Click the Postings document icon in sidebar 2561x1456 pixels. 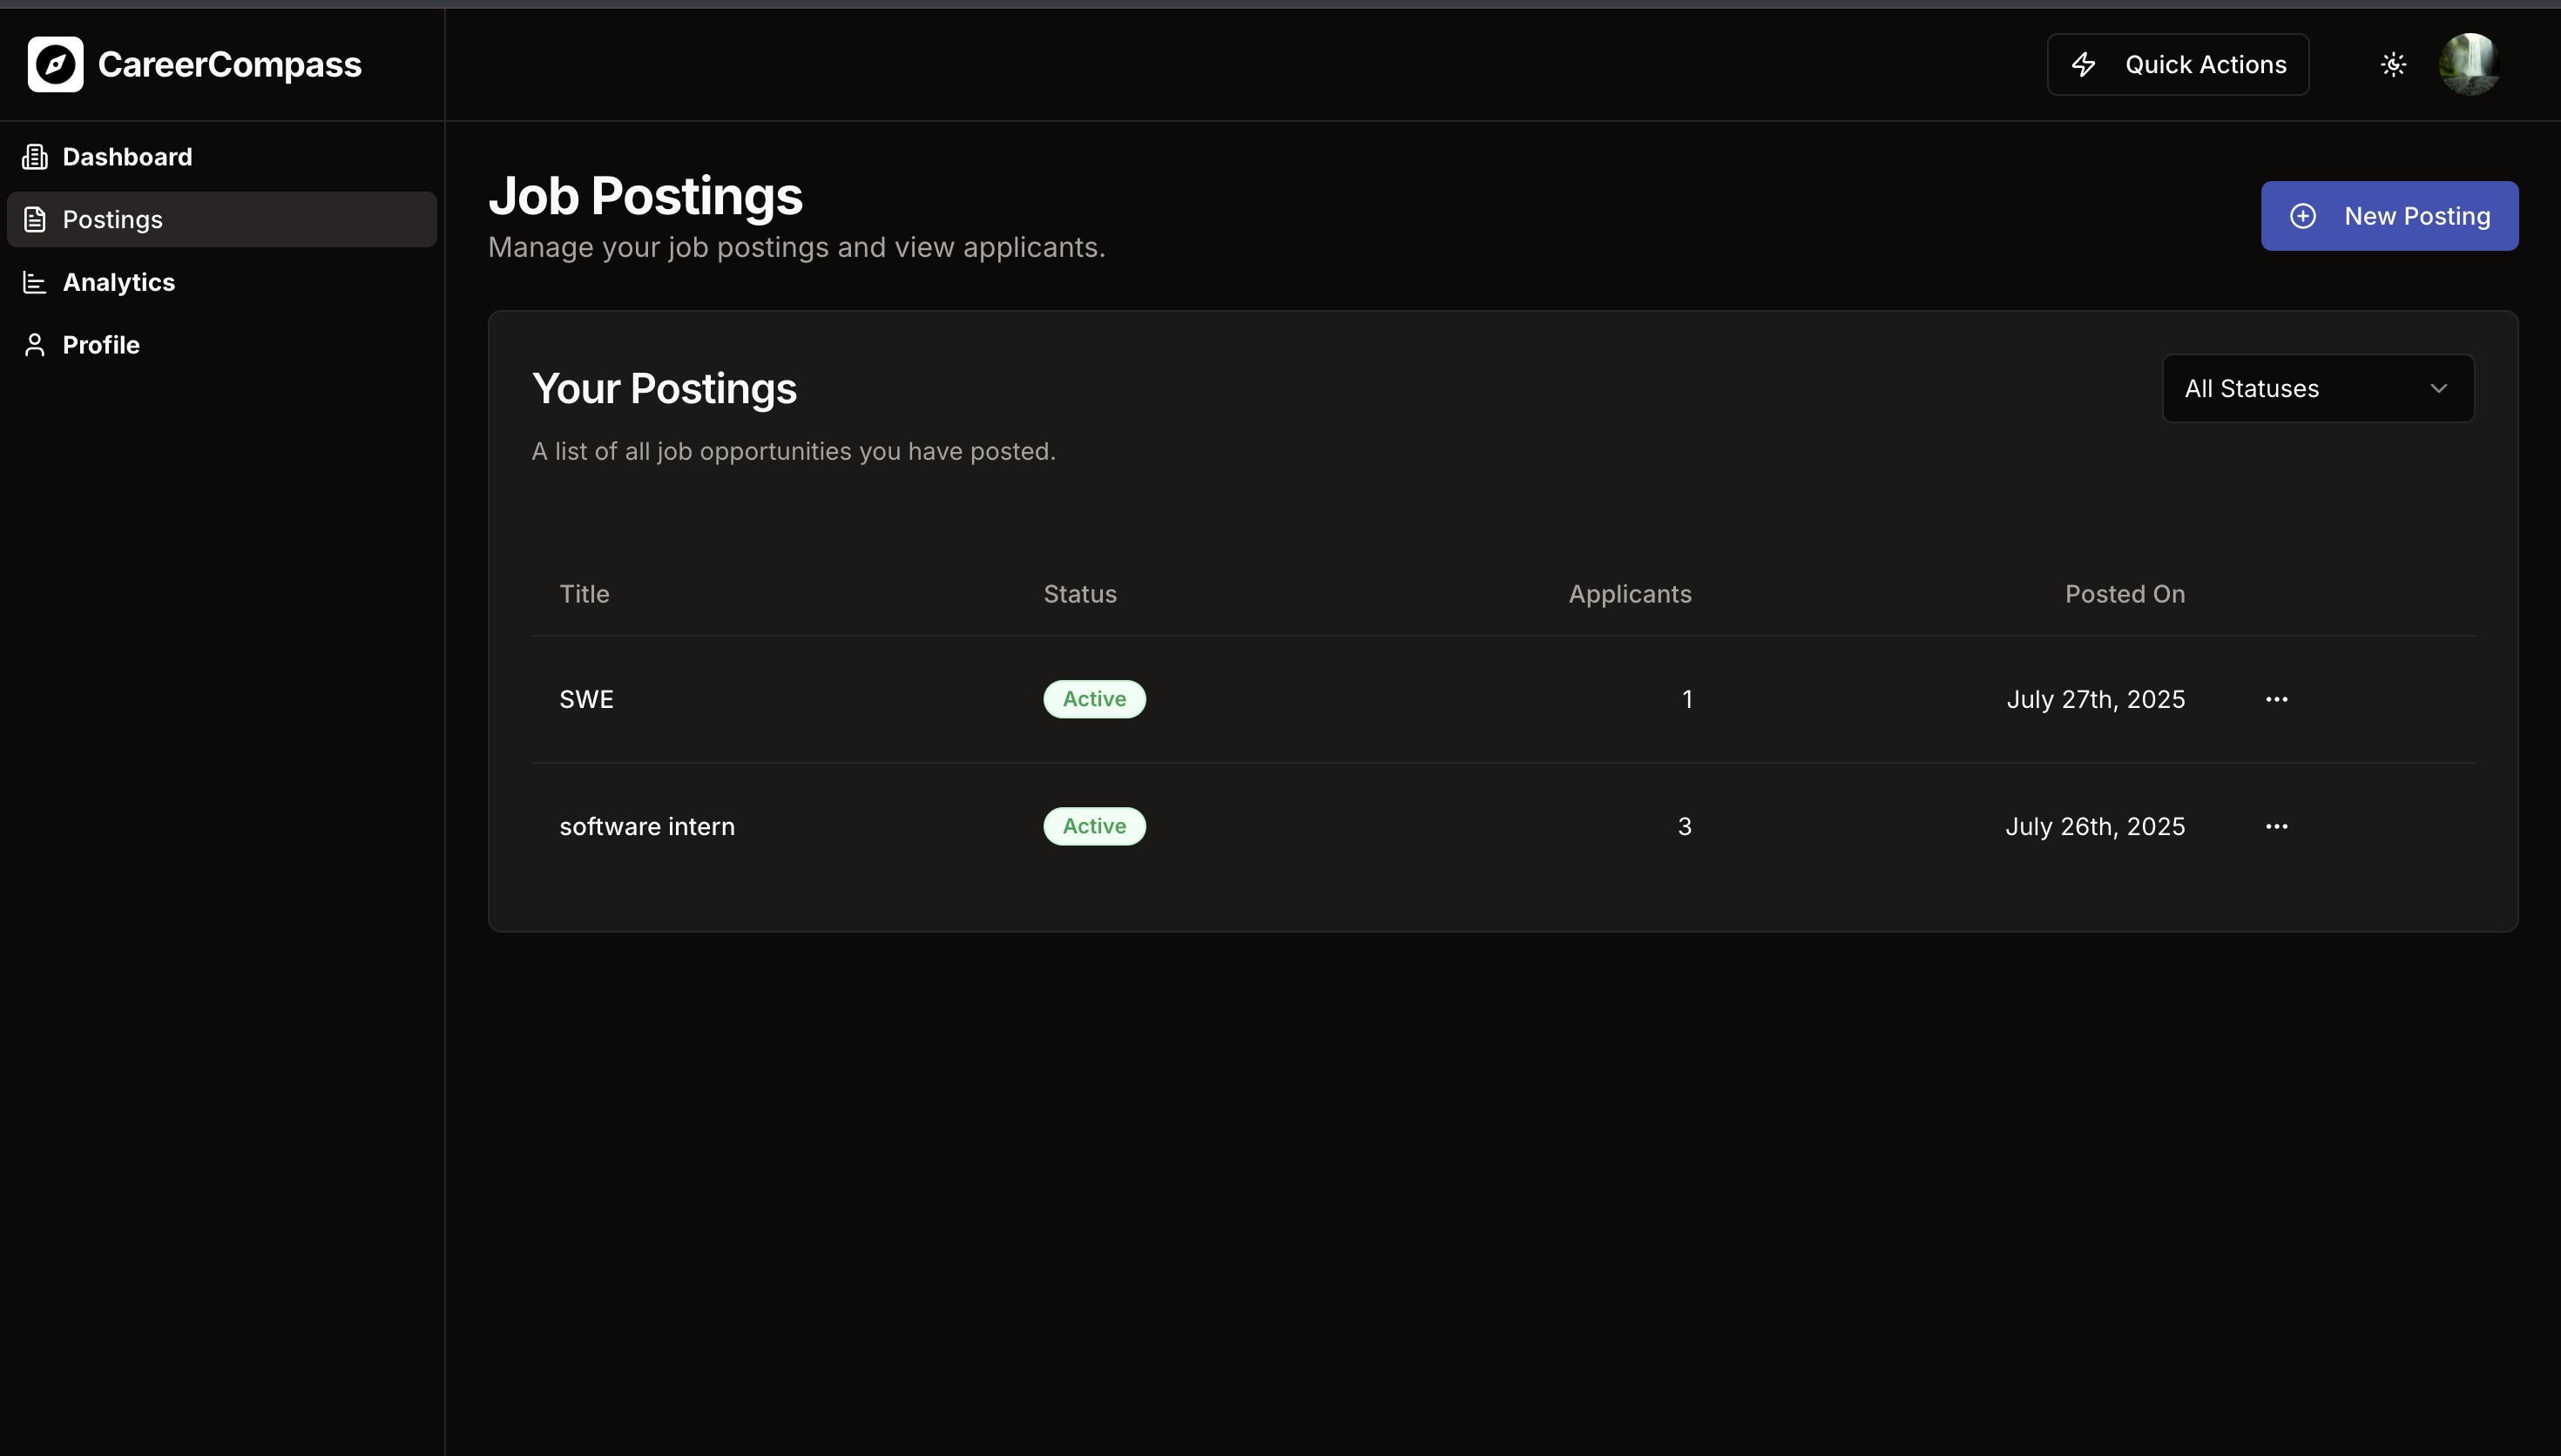click(x=35, y=219)
